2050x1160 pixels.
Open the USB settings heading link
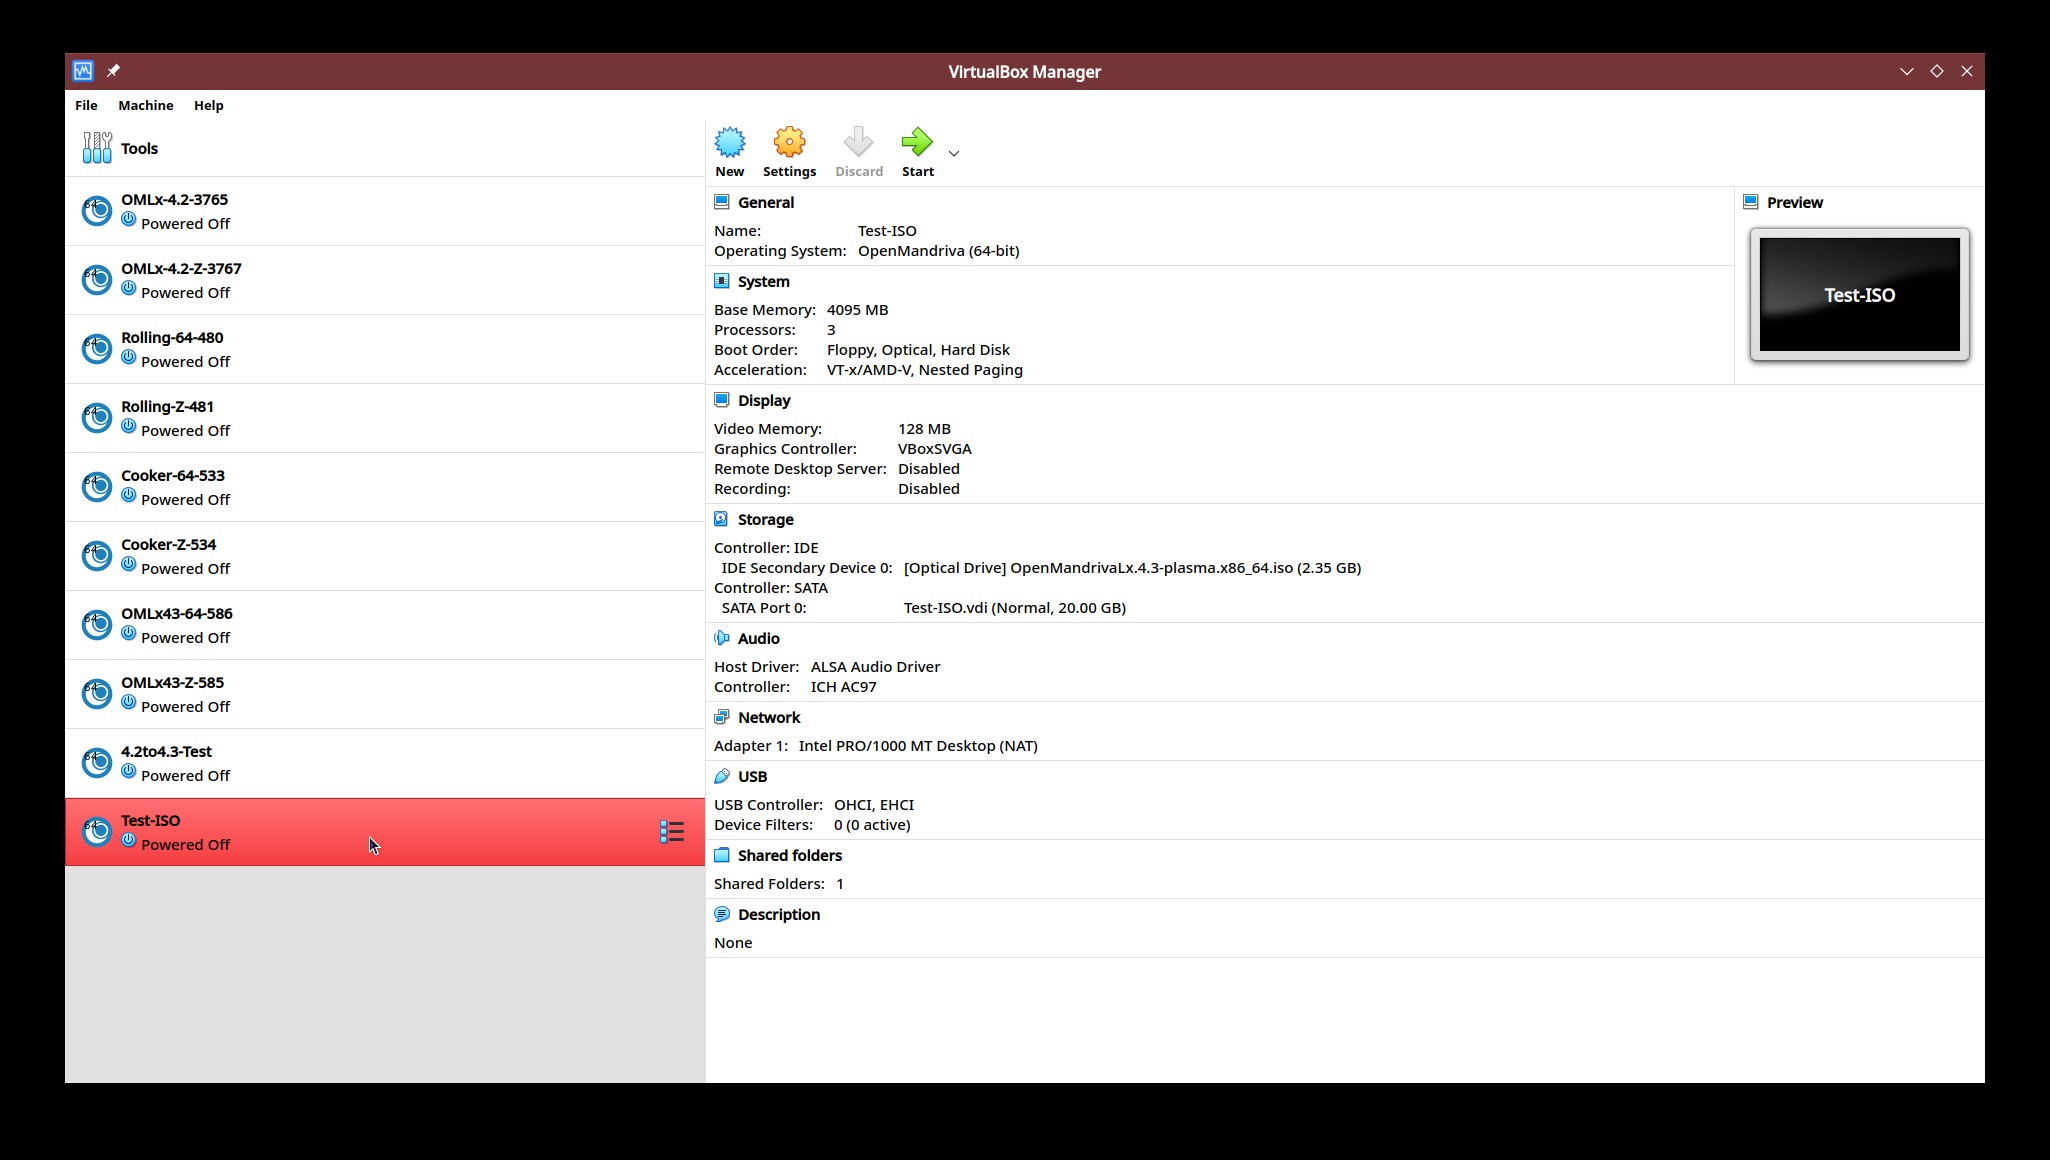753,776
